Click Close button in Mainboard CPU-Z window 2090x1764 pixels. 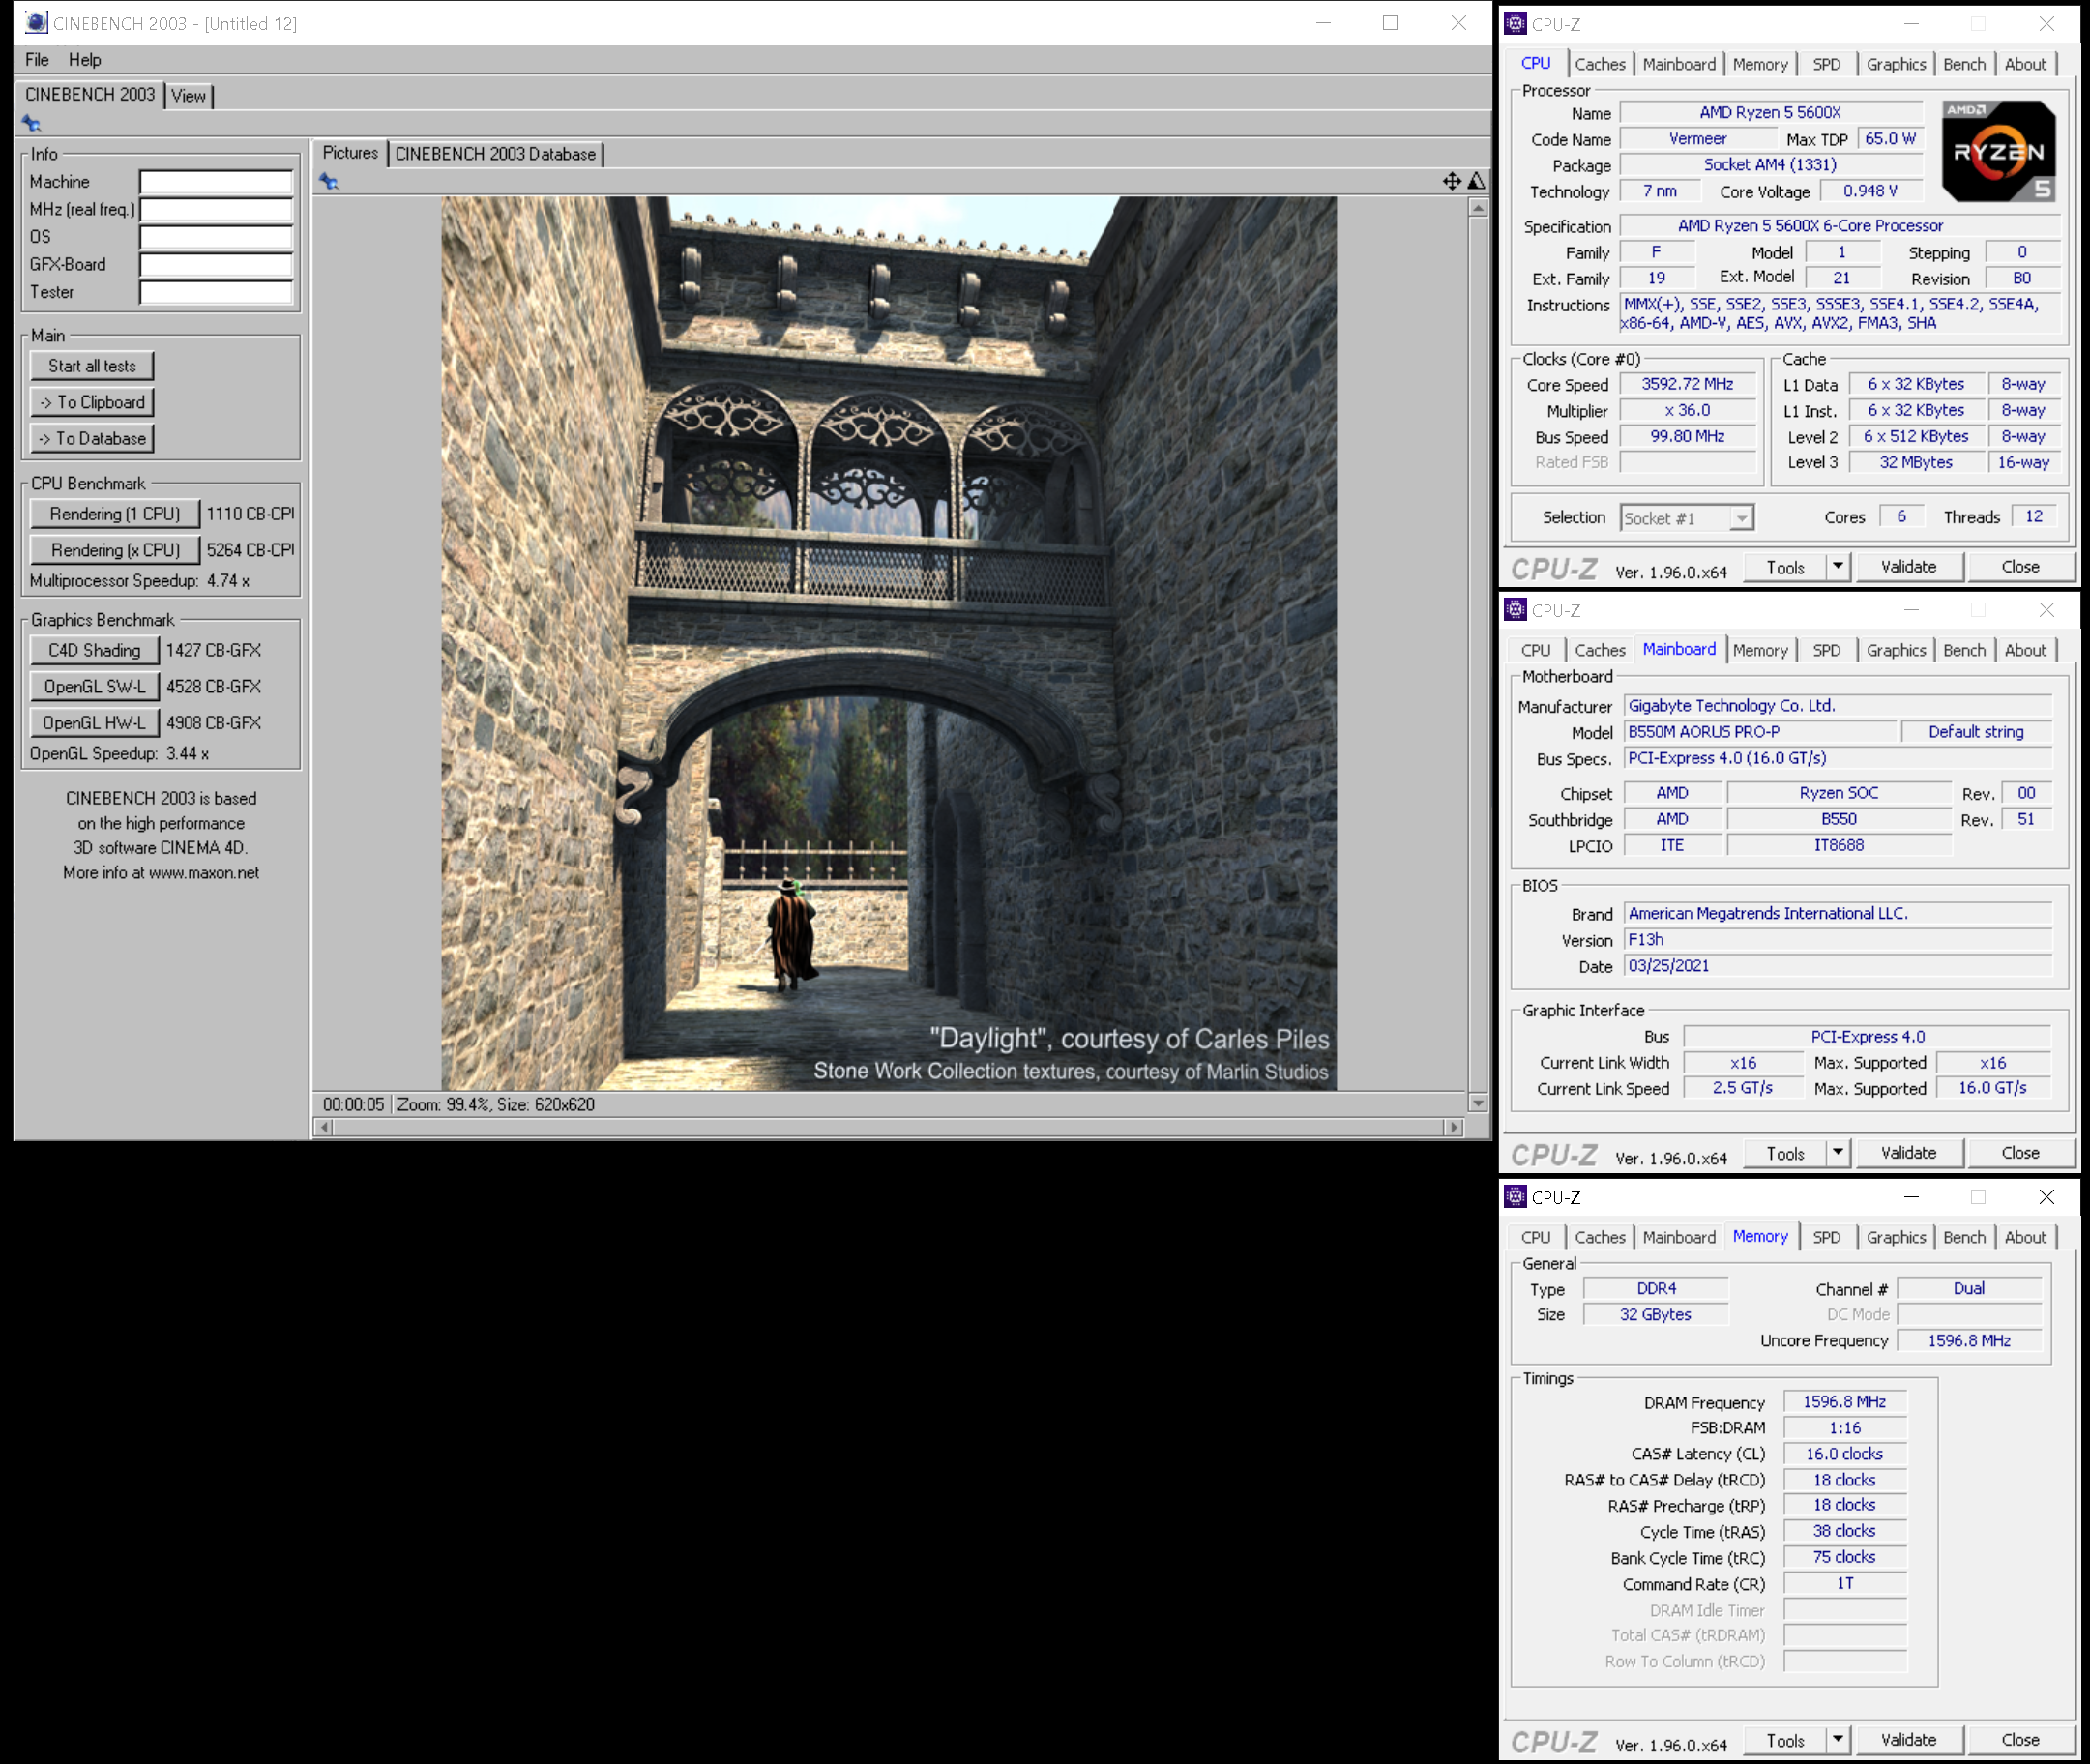click(2020, 1153)
